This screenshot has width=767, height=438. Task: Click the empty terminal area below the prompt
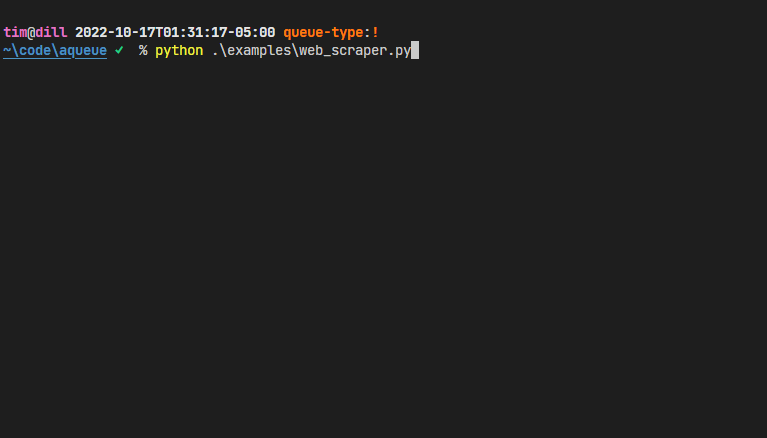pos(384,245)
